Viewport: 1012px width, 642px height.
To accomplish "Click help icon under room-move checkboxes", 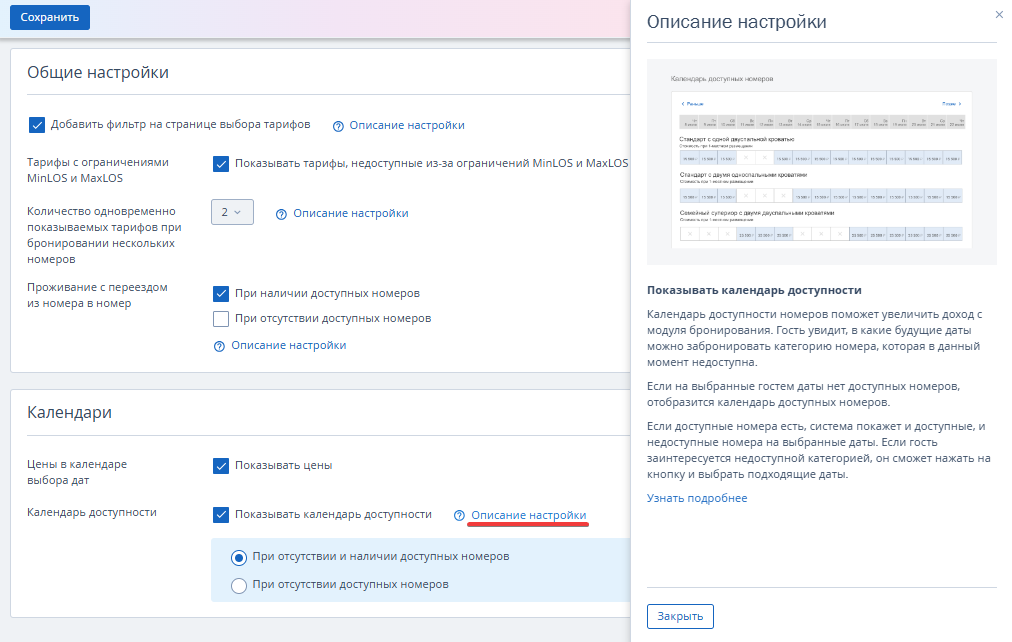I will [x=219, y=346].
